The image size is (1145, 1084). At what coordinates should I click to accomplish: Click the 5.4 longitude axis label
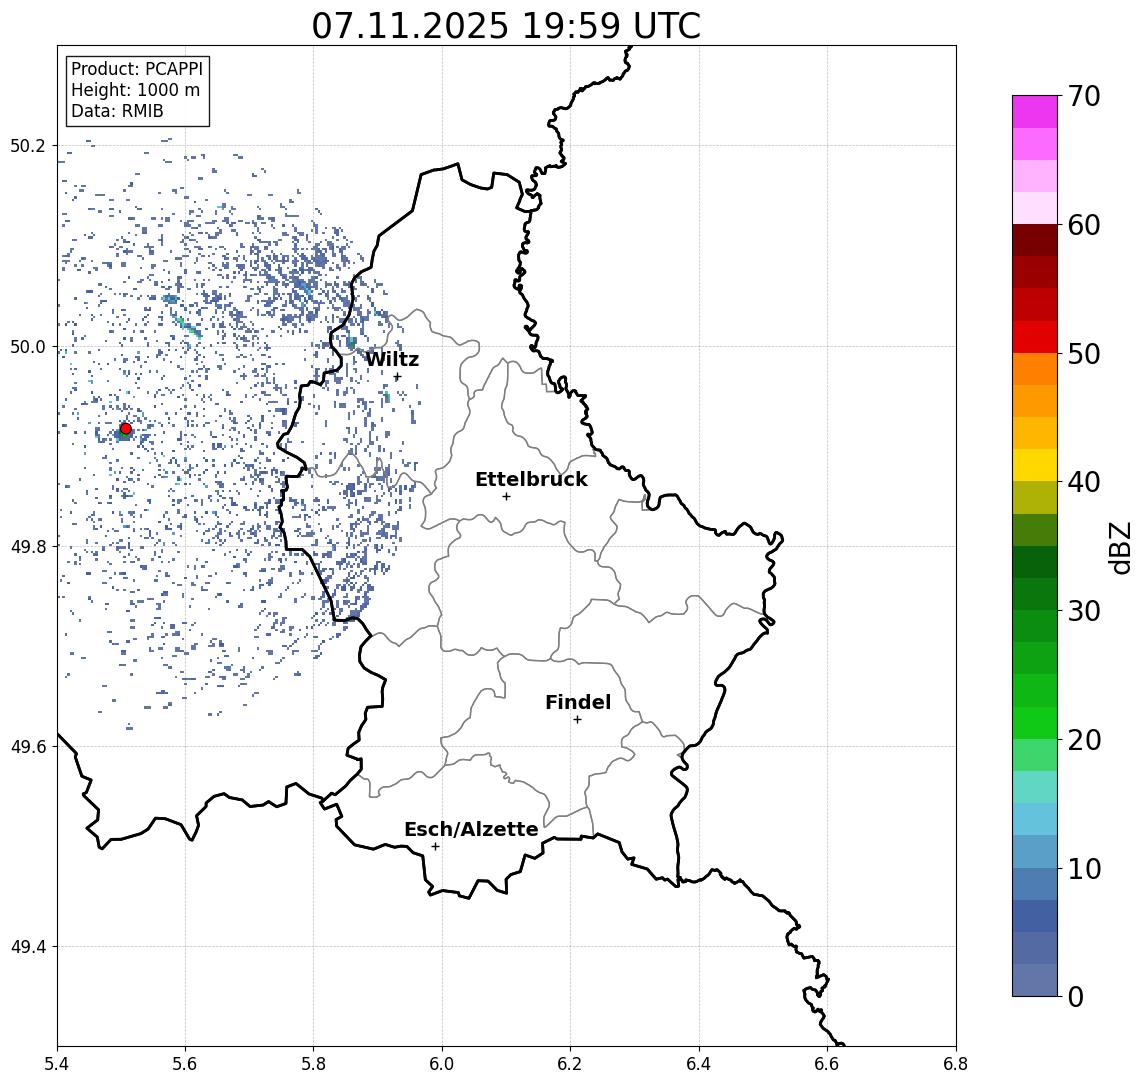point(57,1064)
